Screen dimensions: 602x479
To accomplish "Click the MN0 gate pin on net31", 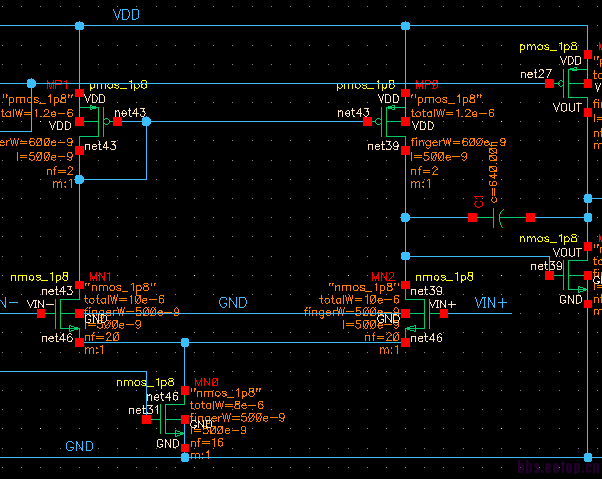I will (146, 420).
